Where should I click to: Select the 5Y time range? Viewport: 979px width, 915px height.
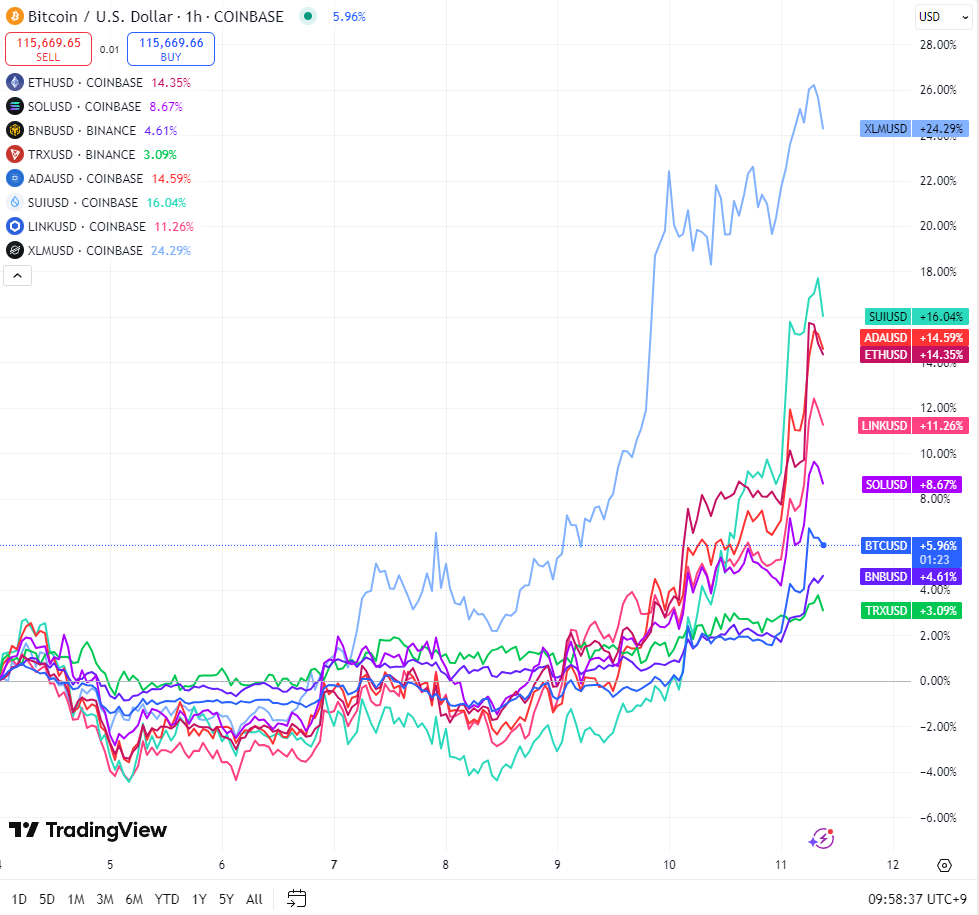pyautogui.click(x=226, y=899)
